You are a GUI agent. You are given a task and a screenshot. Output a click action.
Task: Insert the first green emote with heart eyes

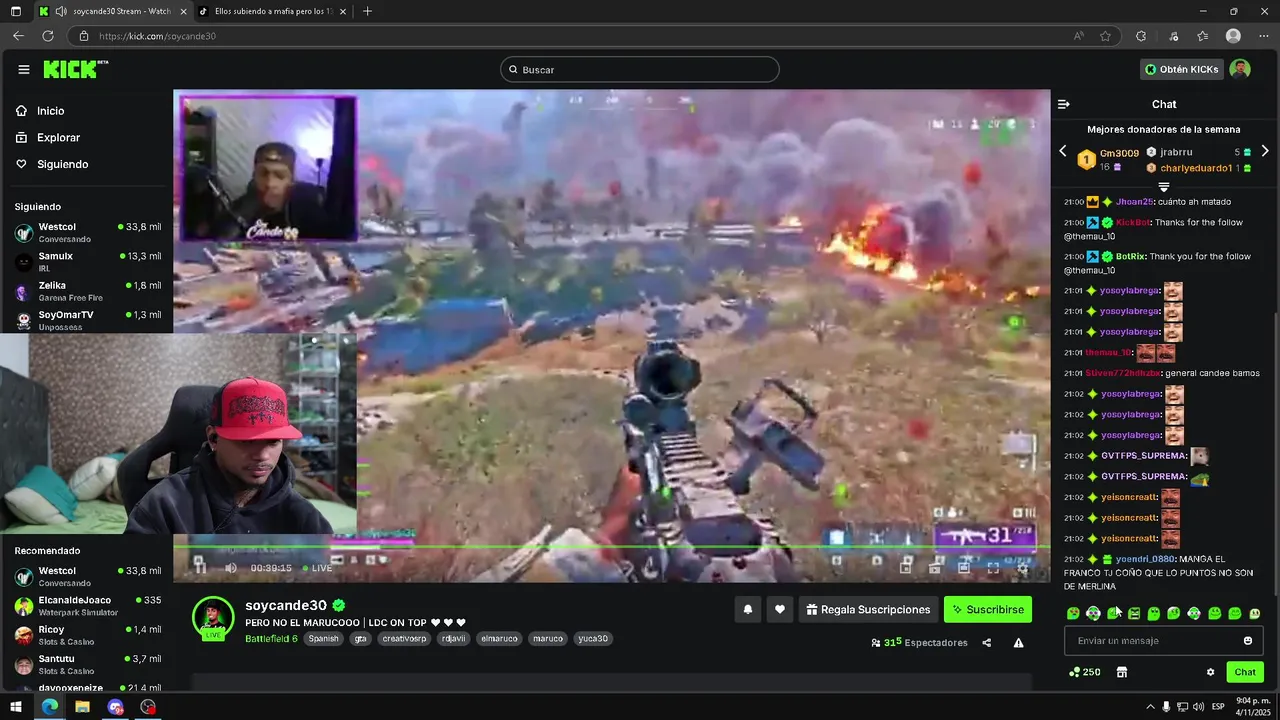tap(1073, 613)
